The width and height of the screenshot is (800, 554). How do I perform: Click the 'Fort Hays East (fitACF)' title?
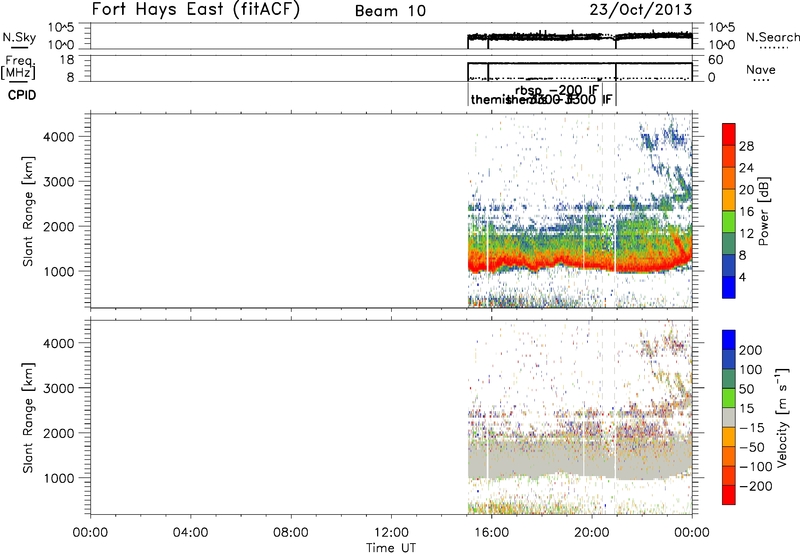point(195,9)
